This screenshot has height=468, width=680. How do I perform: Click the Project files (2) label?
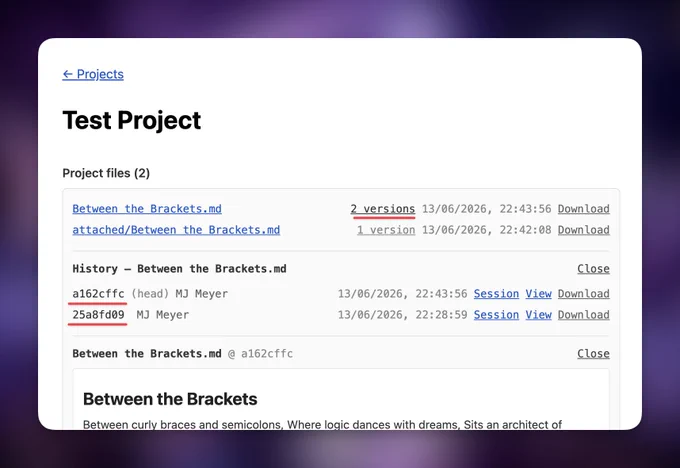[x=106, y=173]
